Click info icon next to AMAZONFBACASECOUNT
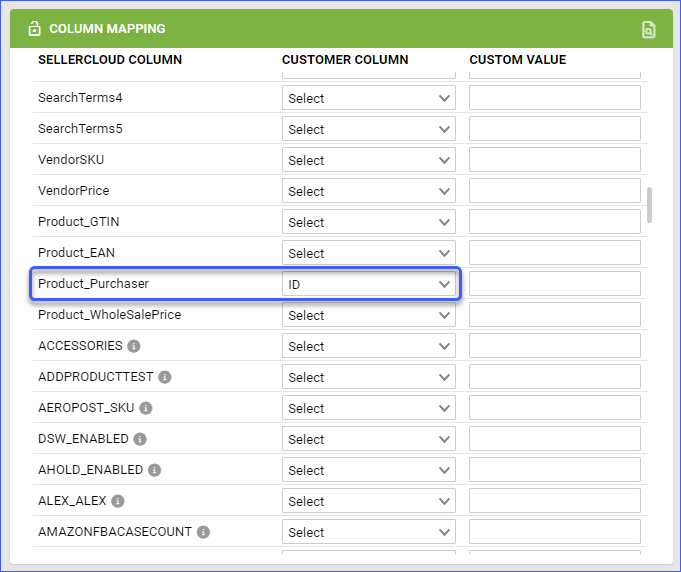This screenshot has width=681, height=572. tap(203, 532)
